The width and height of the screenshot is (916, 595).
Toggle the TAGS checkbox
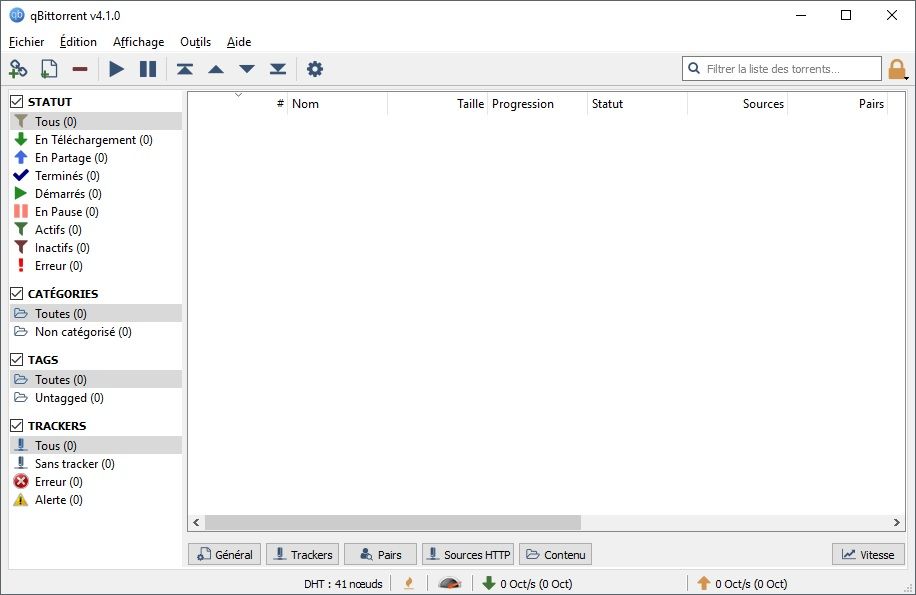coord(17,359)
